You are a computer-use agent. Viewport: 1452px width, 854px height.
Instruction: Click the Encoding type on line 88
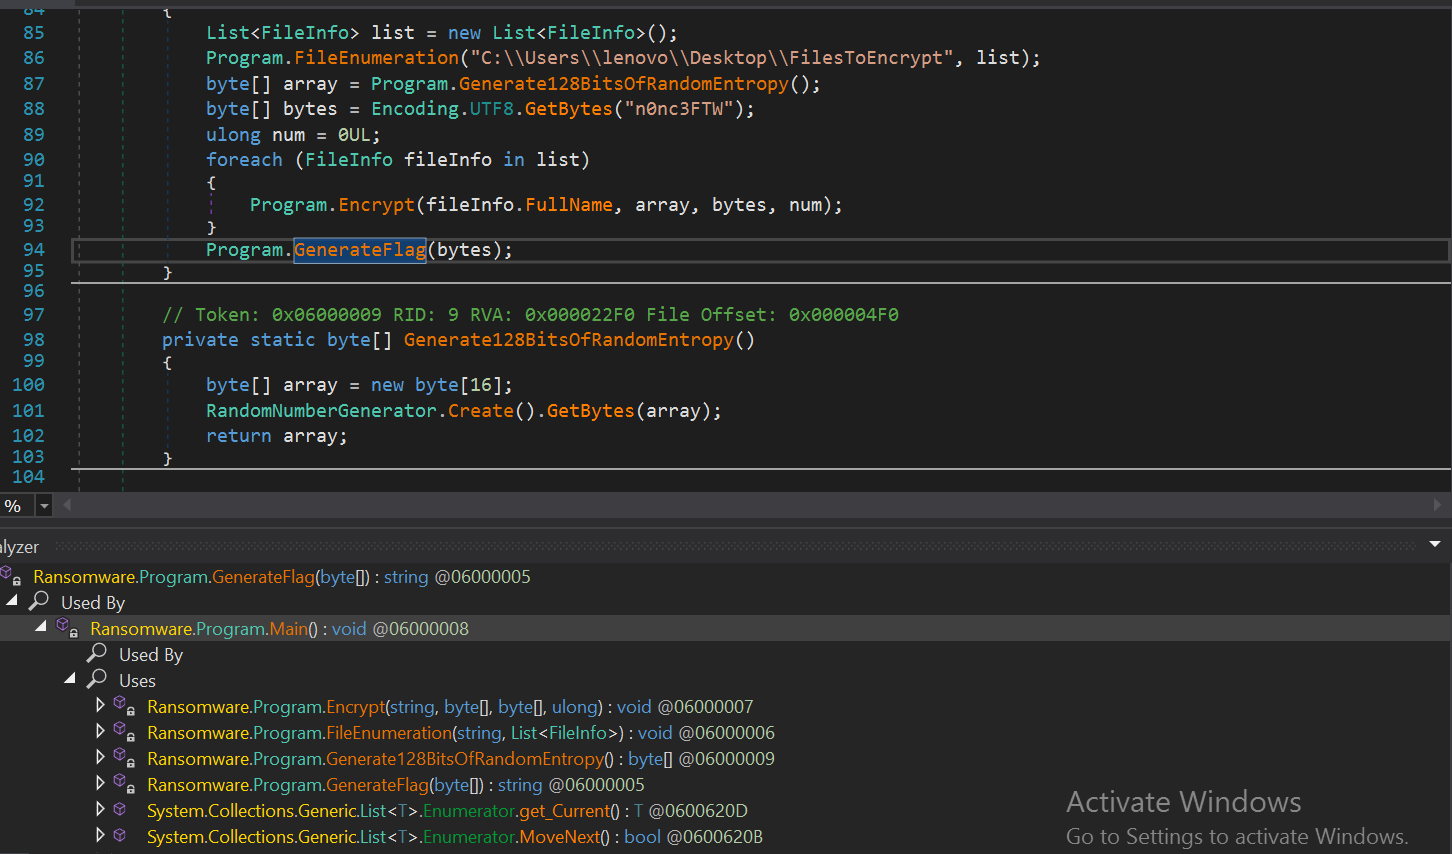[415, 109]
